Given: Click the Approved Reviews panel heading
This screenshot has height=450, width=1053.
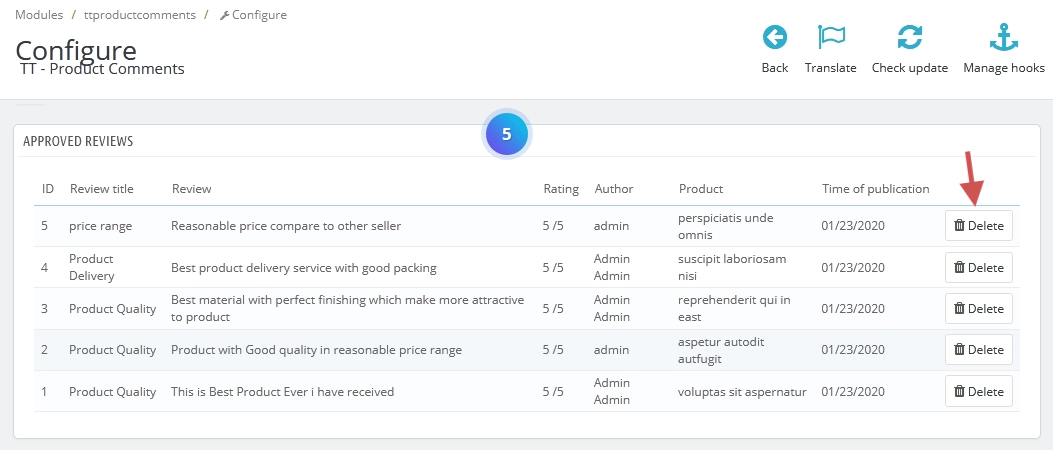Looking at the screenshot, I should tap(78, 142).
